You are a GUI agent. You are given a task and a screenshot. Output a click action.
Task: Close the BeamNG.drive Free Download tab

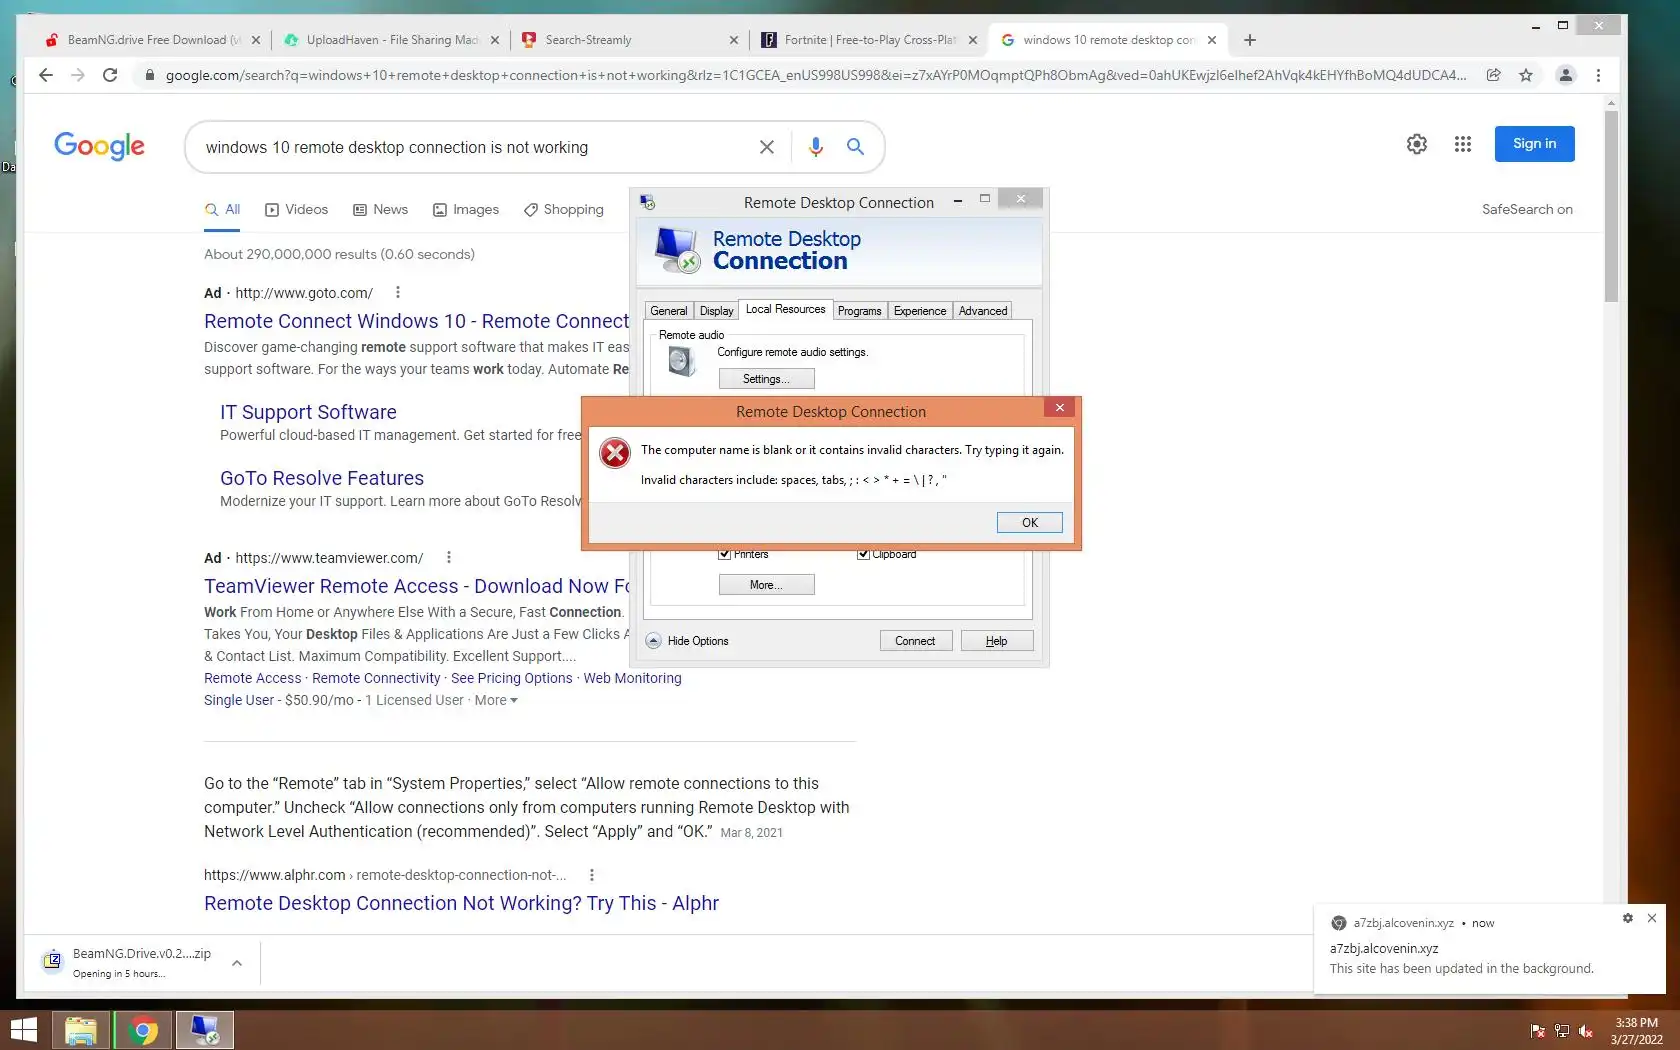pyautogui.click(x=256, y=40)
